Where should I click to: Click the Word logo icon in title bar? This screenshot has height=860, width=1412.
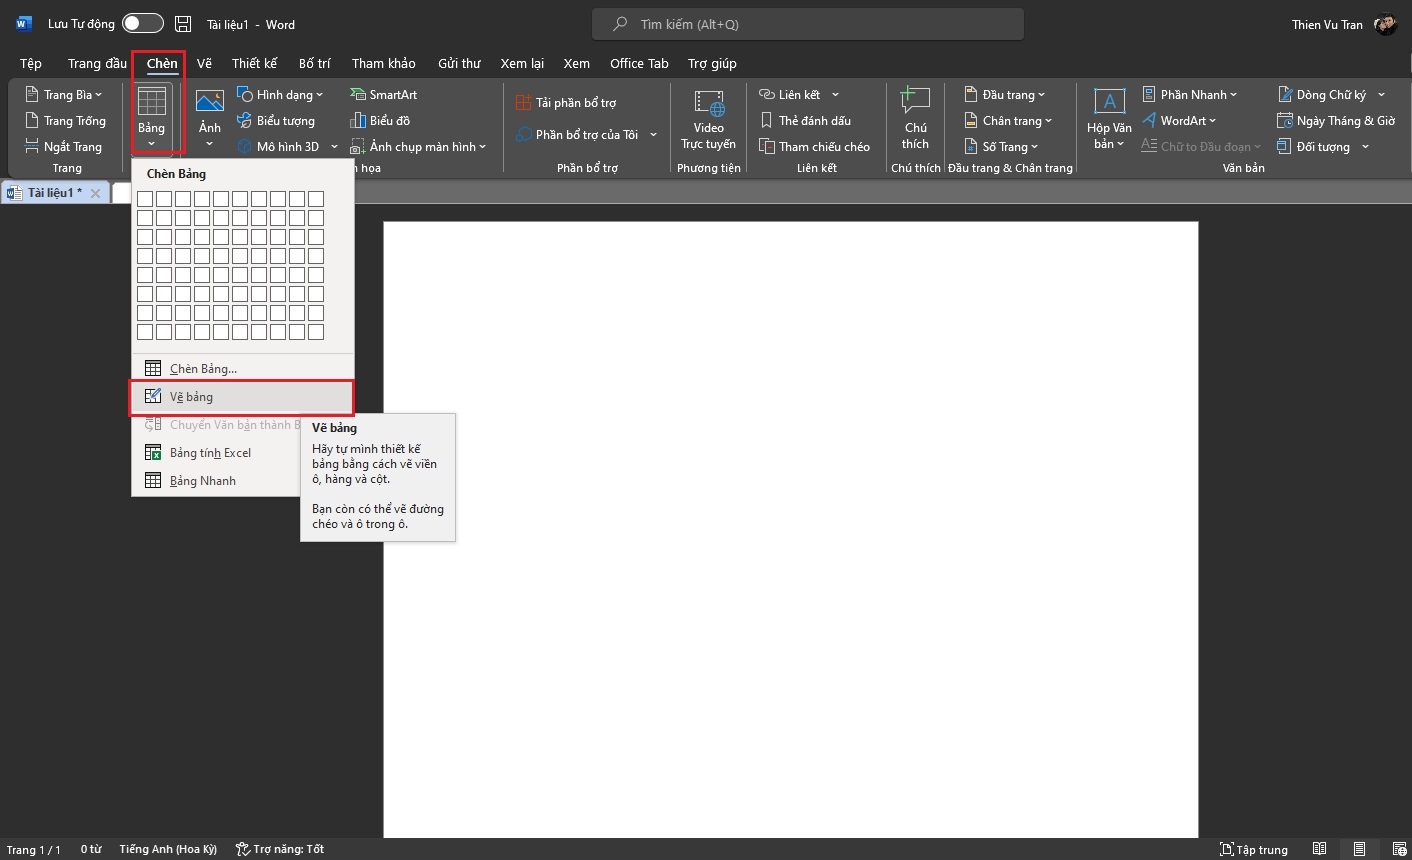tap(24, 24)
